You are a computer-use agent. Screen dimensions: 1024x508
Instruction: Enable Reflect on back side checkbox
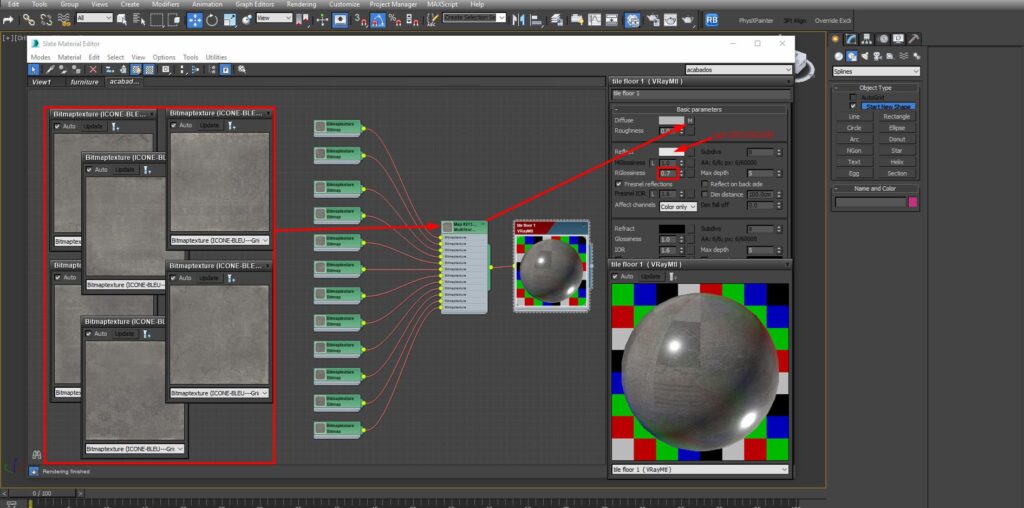coord(705,184)
